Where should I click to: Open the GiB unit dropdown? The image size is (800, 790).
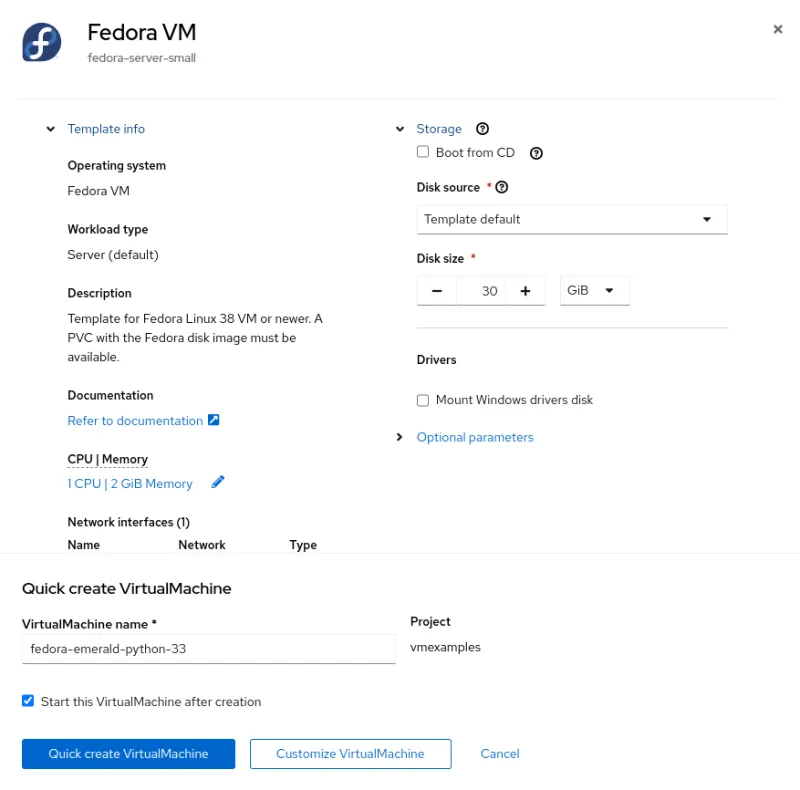(x=594, y=290)
